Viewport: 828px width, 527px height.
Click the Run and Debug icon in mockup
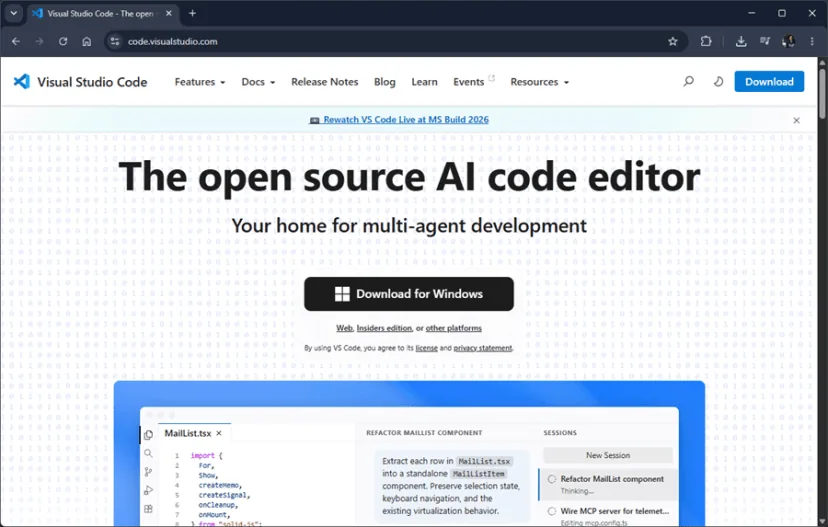point(148,490)
